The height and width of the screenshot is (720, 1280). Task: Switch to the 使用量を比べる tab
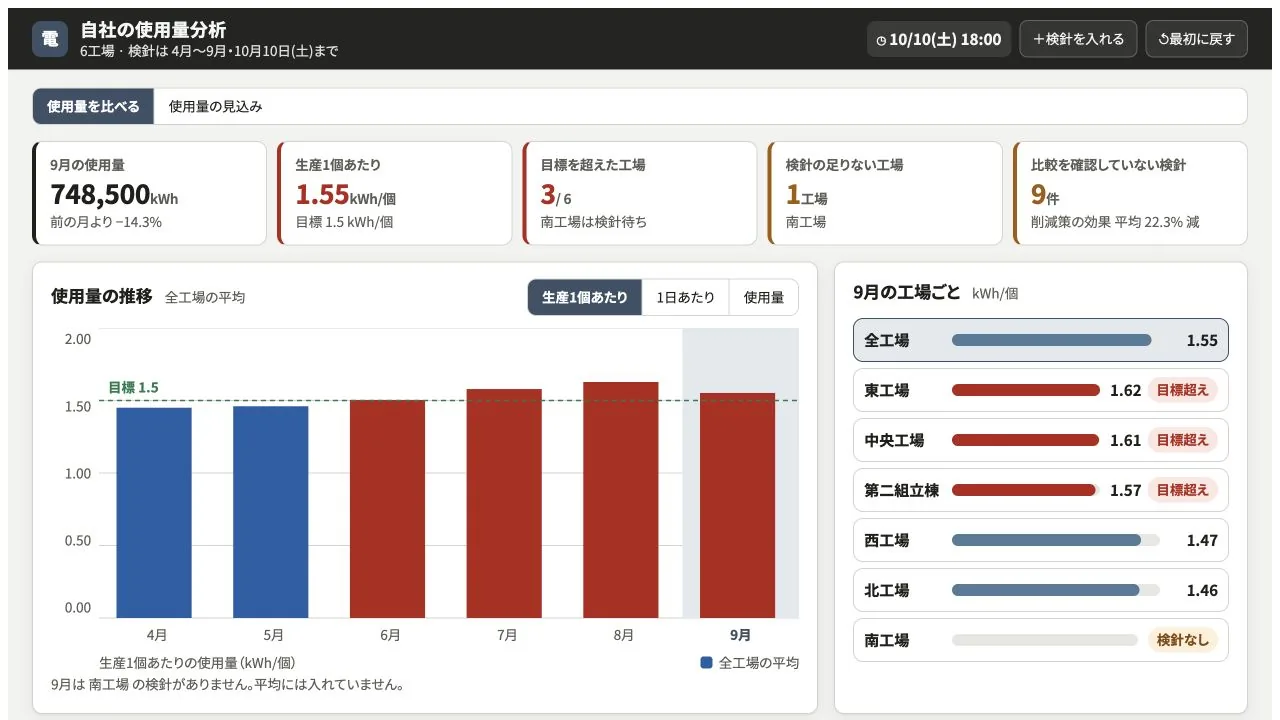(x=93, y=106)
